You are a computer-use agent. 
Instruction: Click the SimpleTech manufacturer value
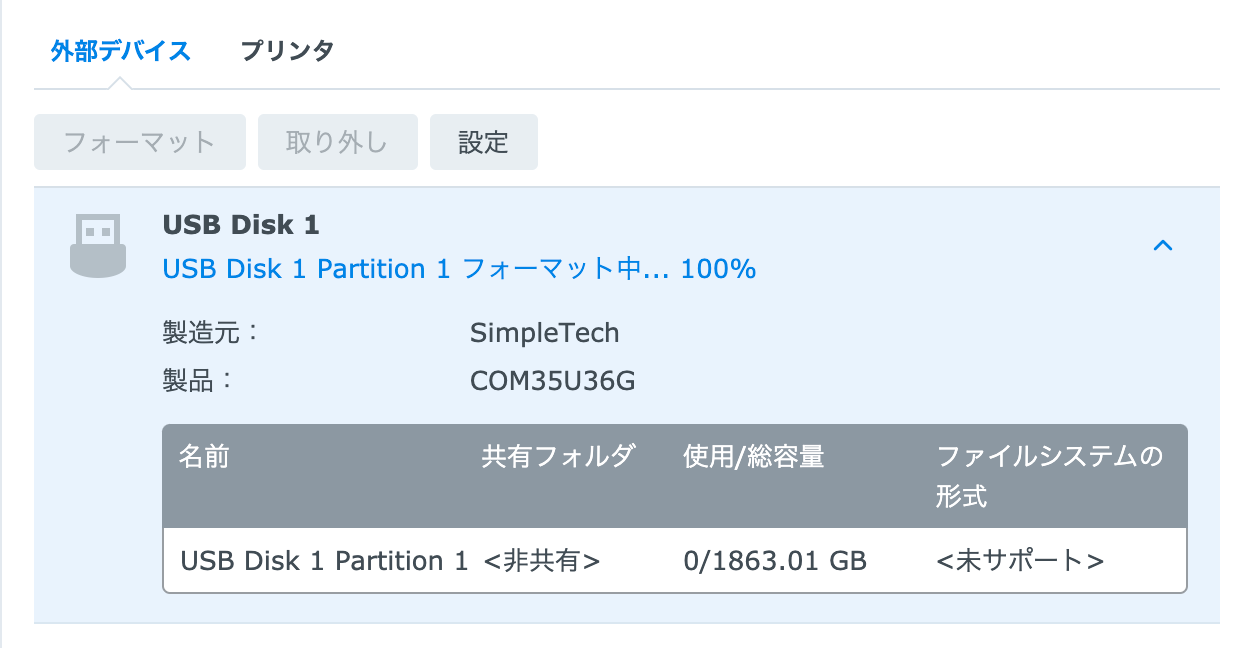[545, 333]
